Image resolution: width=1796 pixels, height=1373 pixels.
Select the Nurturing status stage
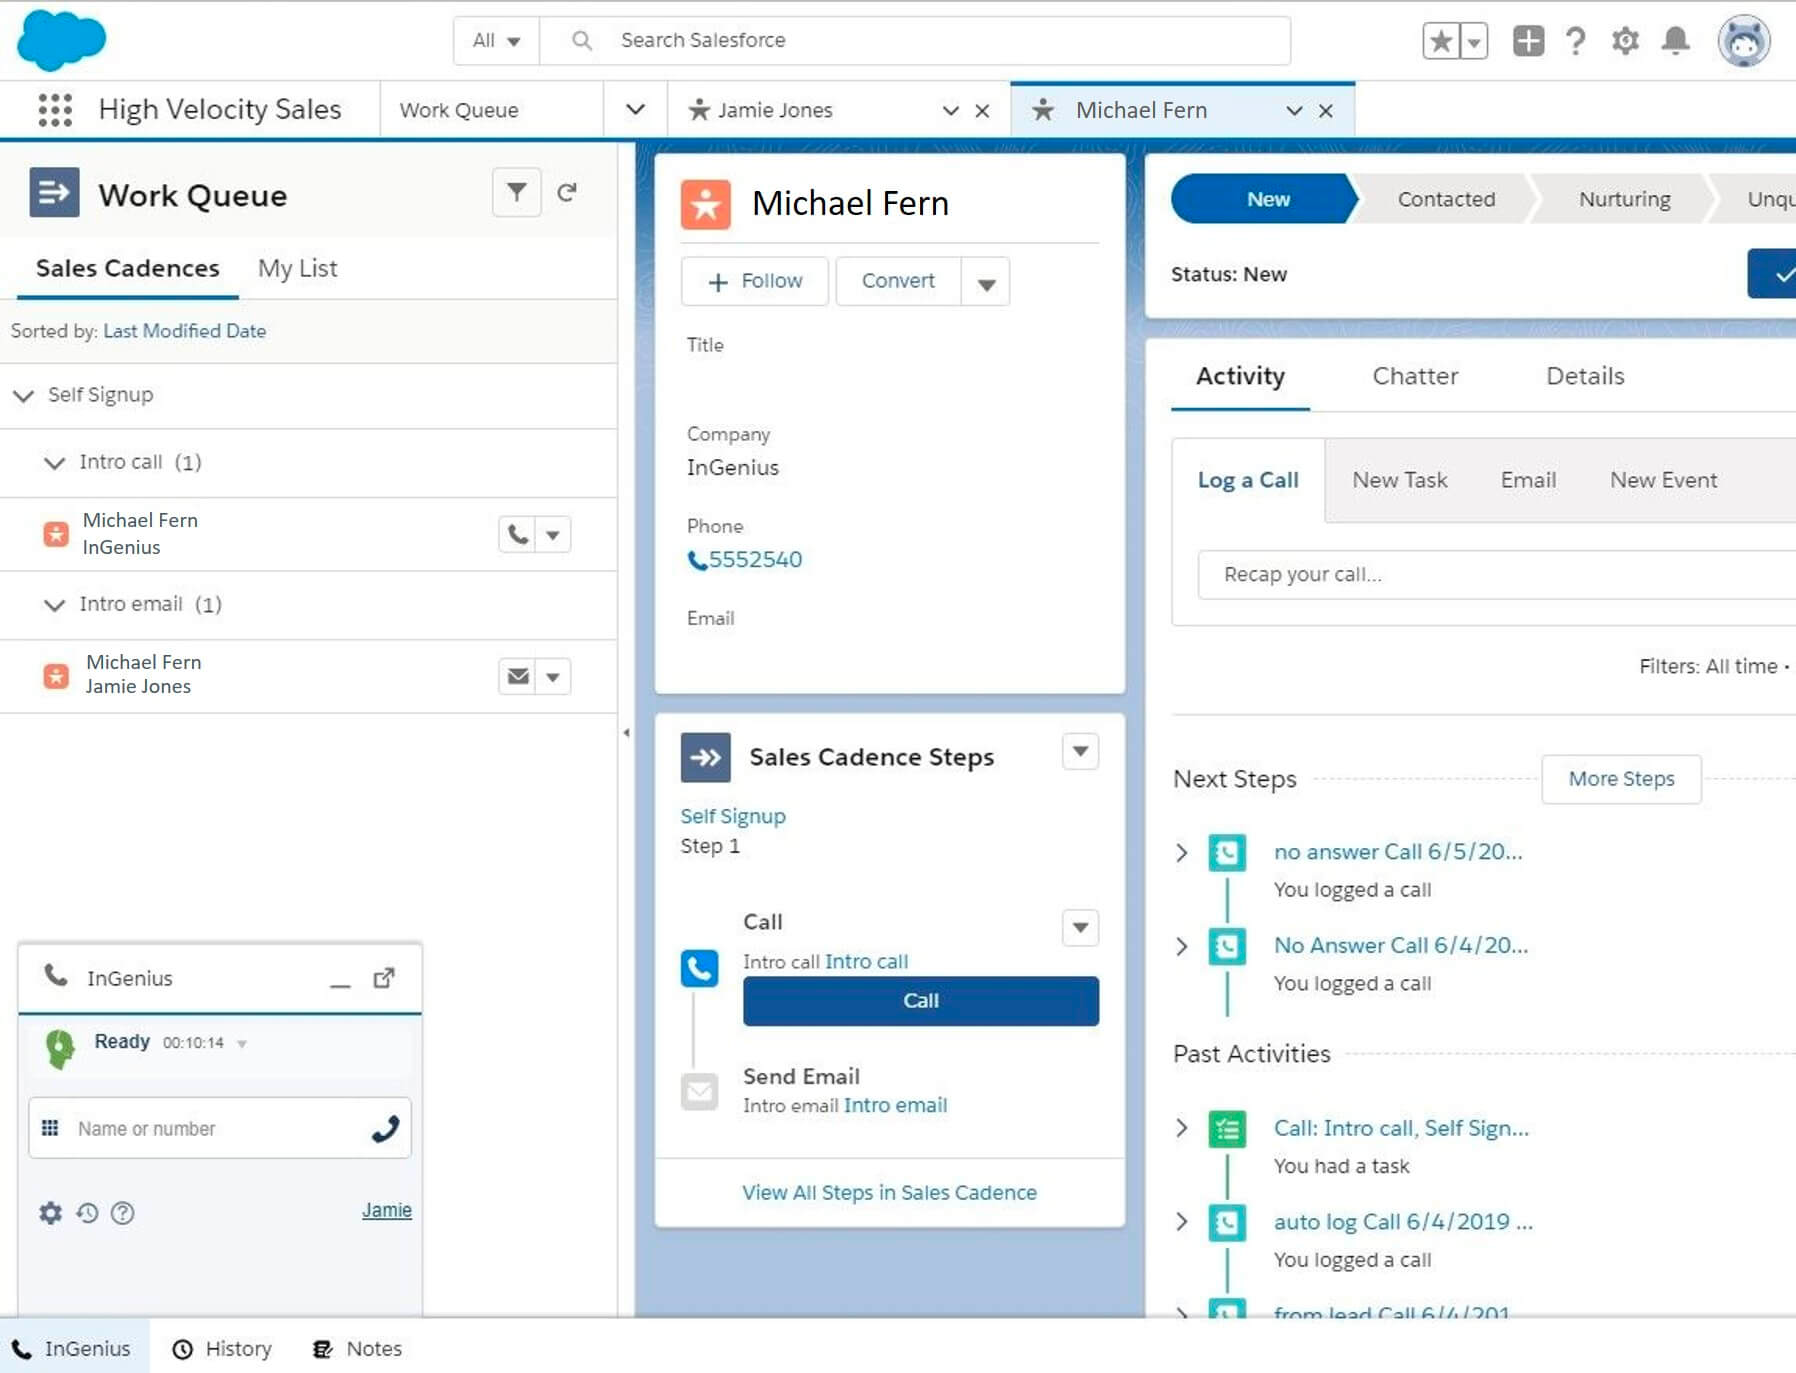click(1624, 199)
